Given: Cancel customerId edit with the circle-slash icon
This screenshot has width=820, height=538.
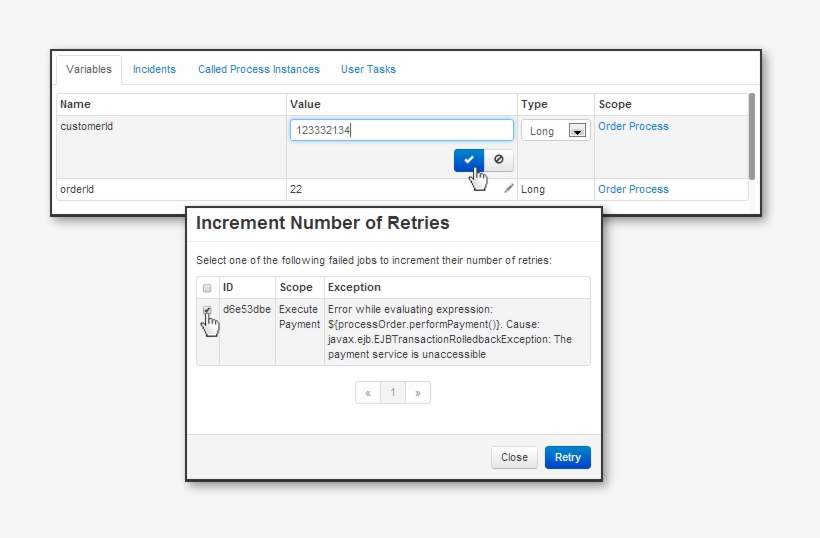Looking at the screenshot, I should click(499, 159).
